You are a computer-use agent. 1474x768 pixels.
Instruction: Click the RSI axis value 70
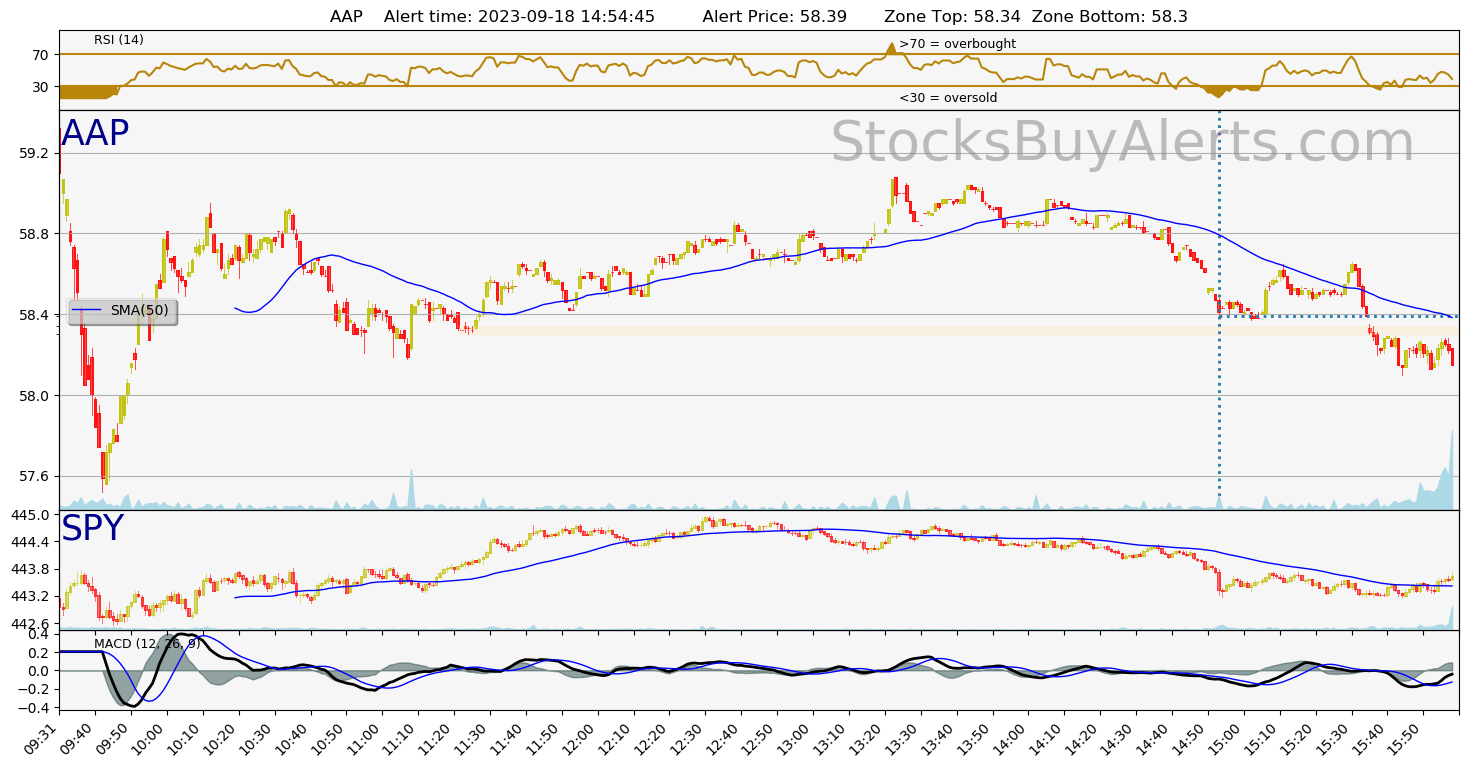coord(40,55)
